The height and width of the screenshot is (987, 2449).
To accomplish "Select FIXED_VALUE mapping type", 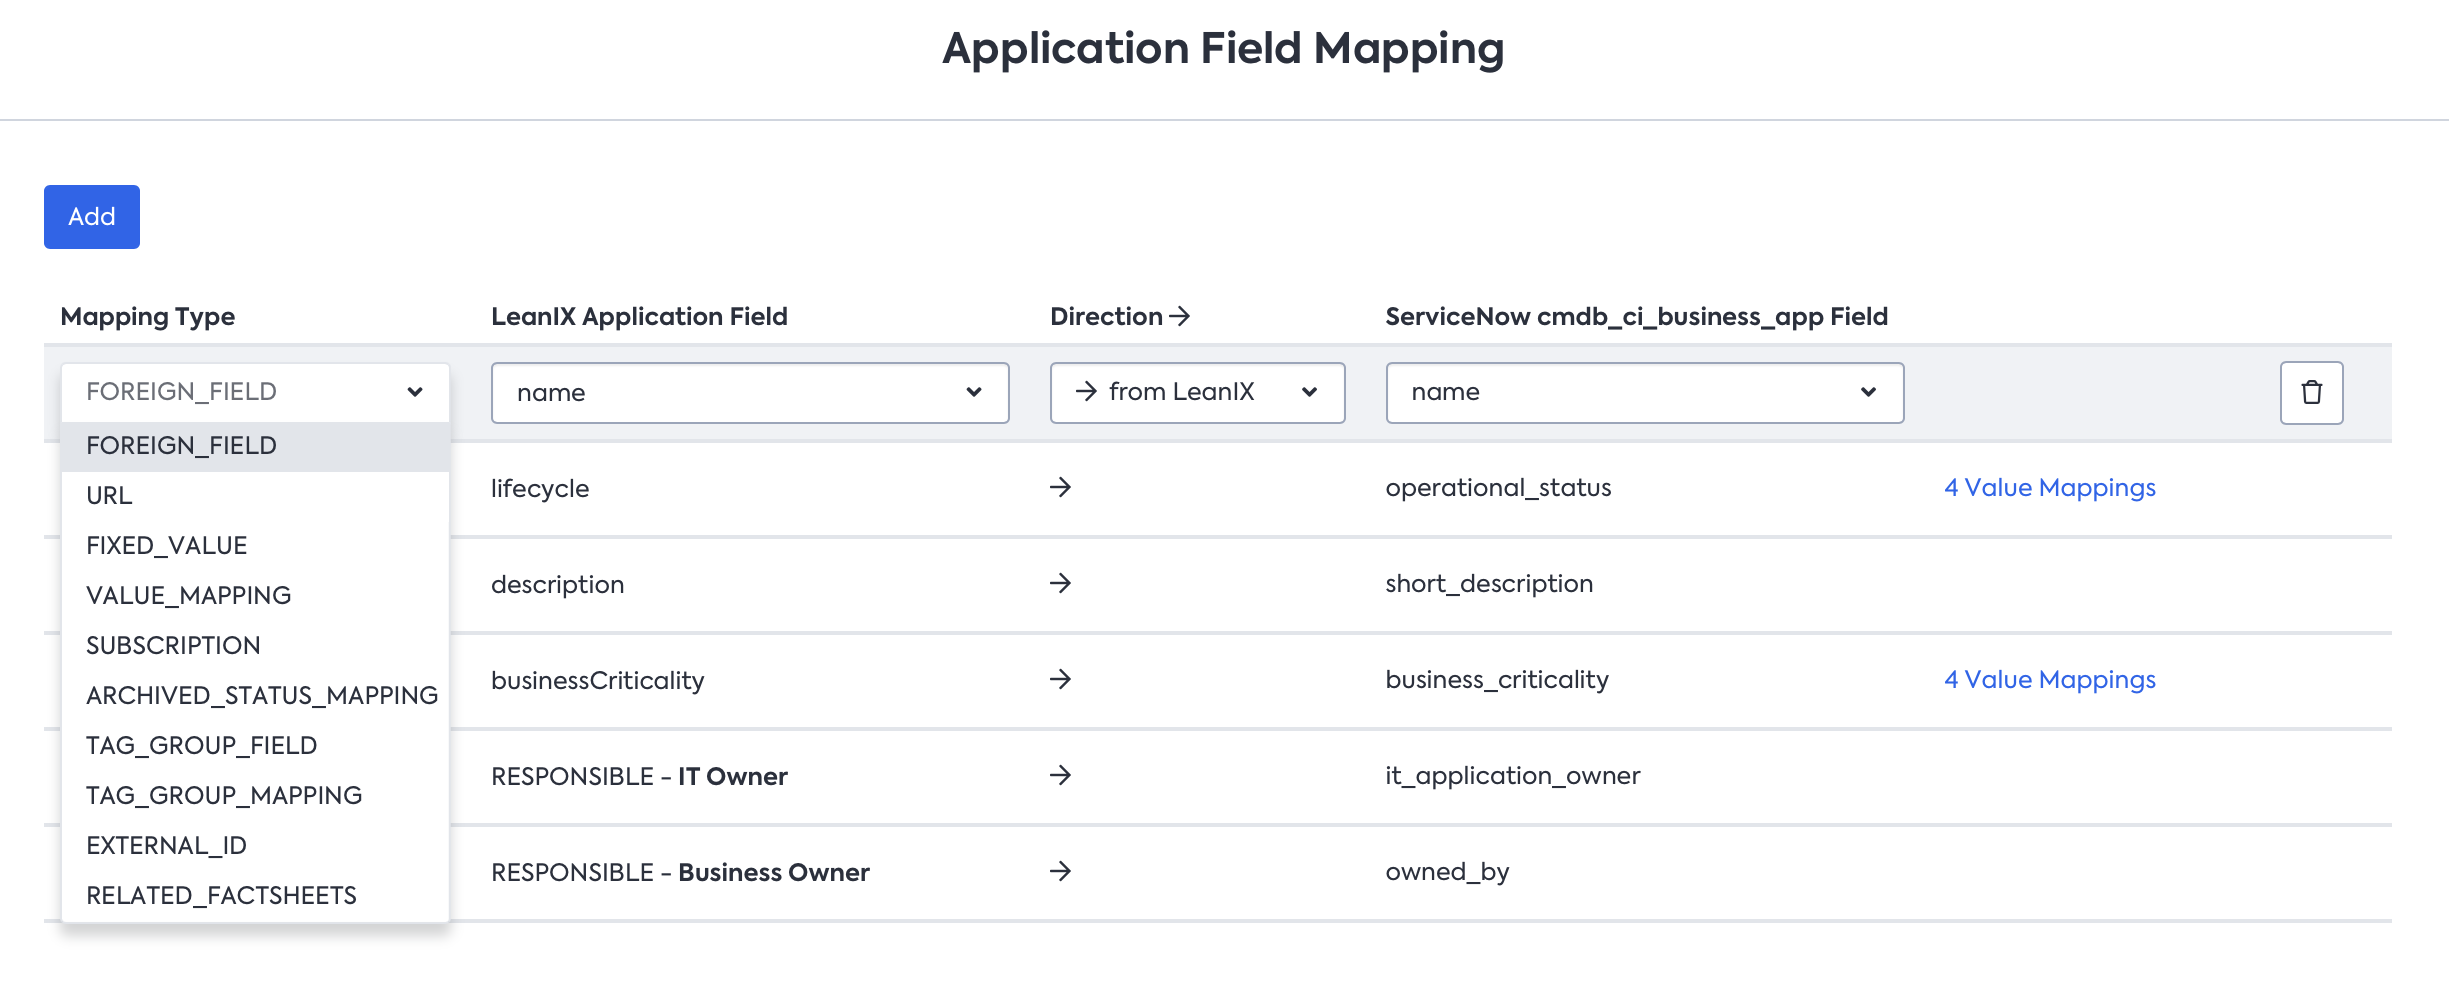I will 255,546.
